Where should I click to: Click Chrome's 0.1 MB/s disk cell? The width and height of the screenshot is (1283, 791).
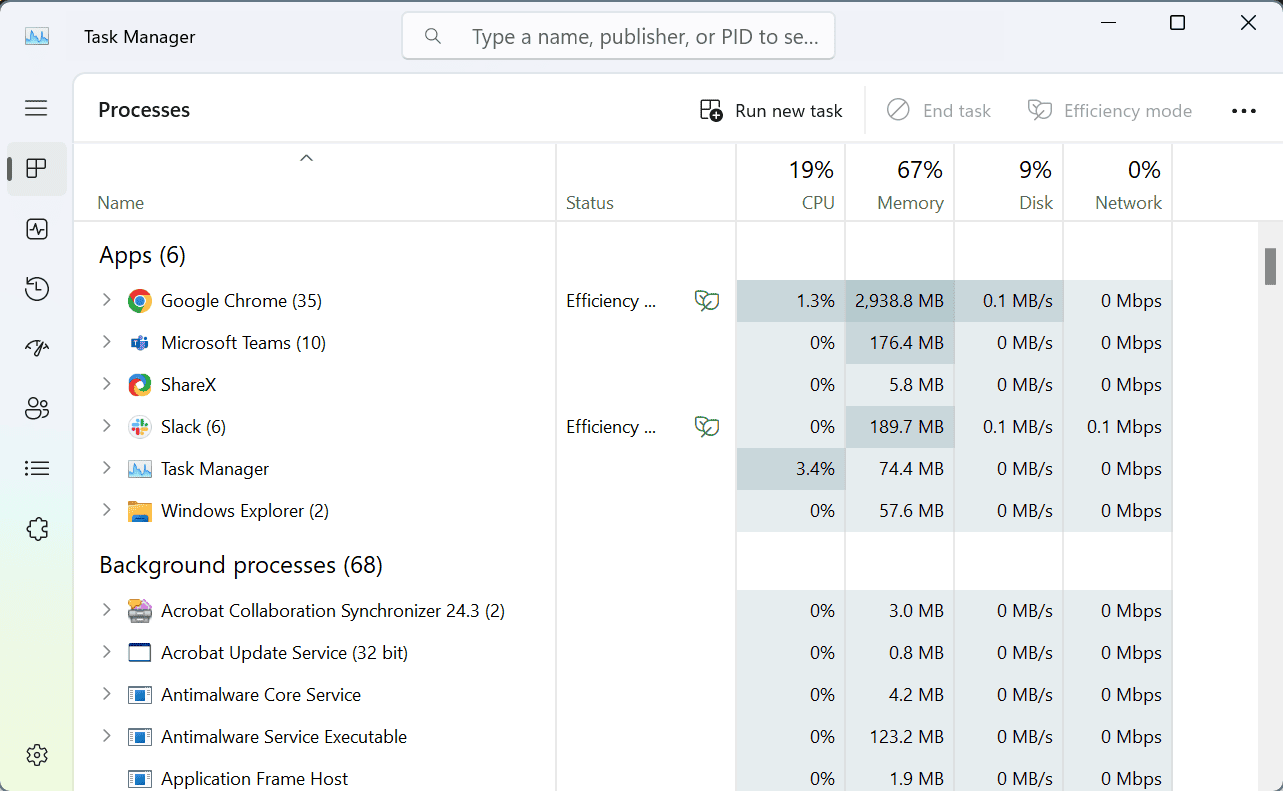tap(1009, 301)
